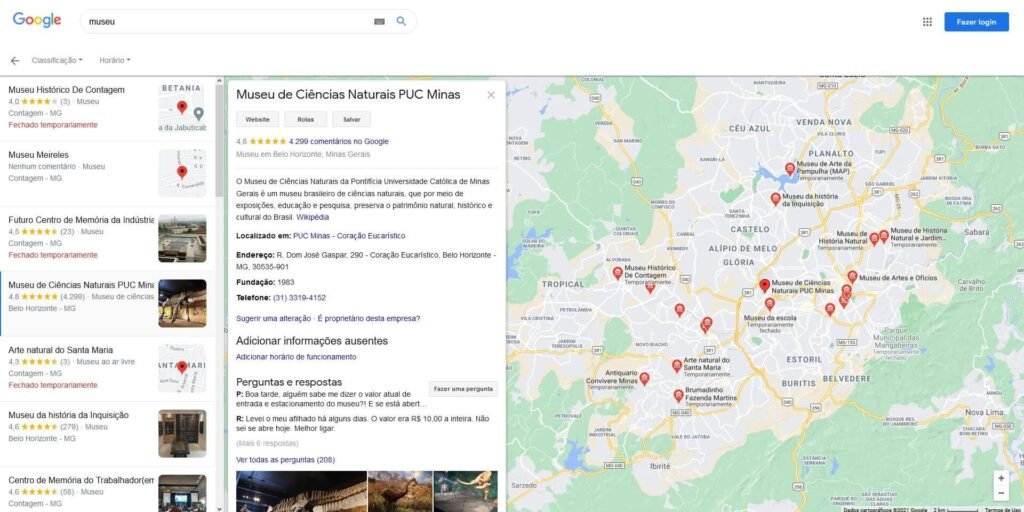Click the Museu Histórico De Contagem map pin
This screenshot has height=512, width=1024.
click(x=617, y=272)
